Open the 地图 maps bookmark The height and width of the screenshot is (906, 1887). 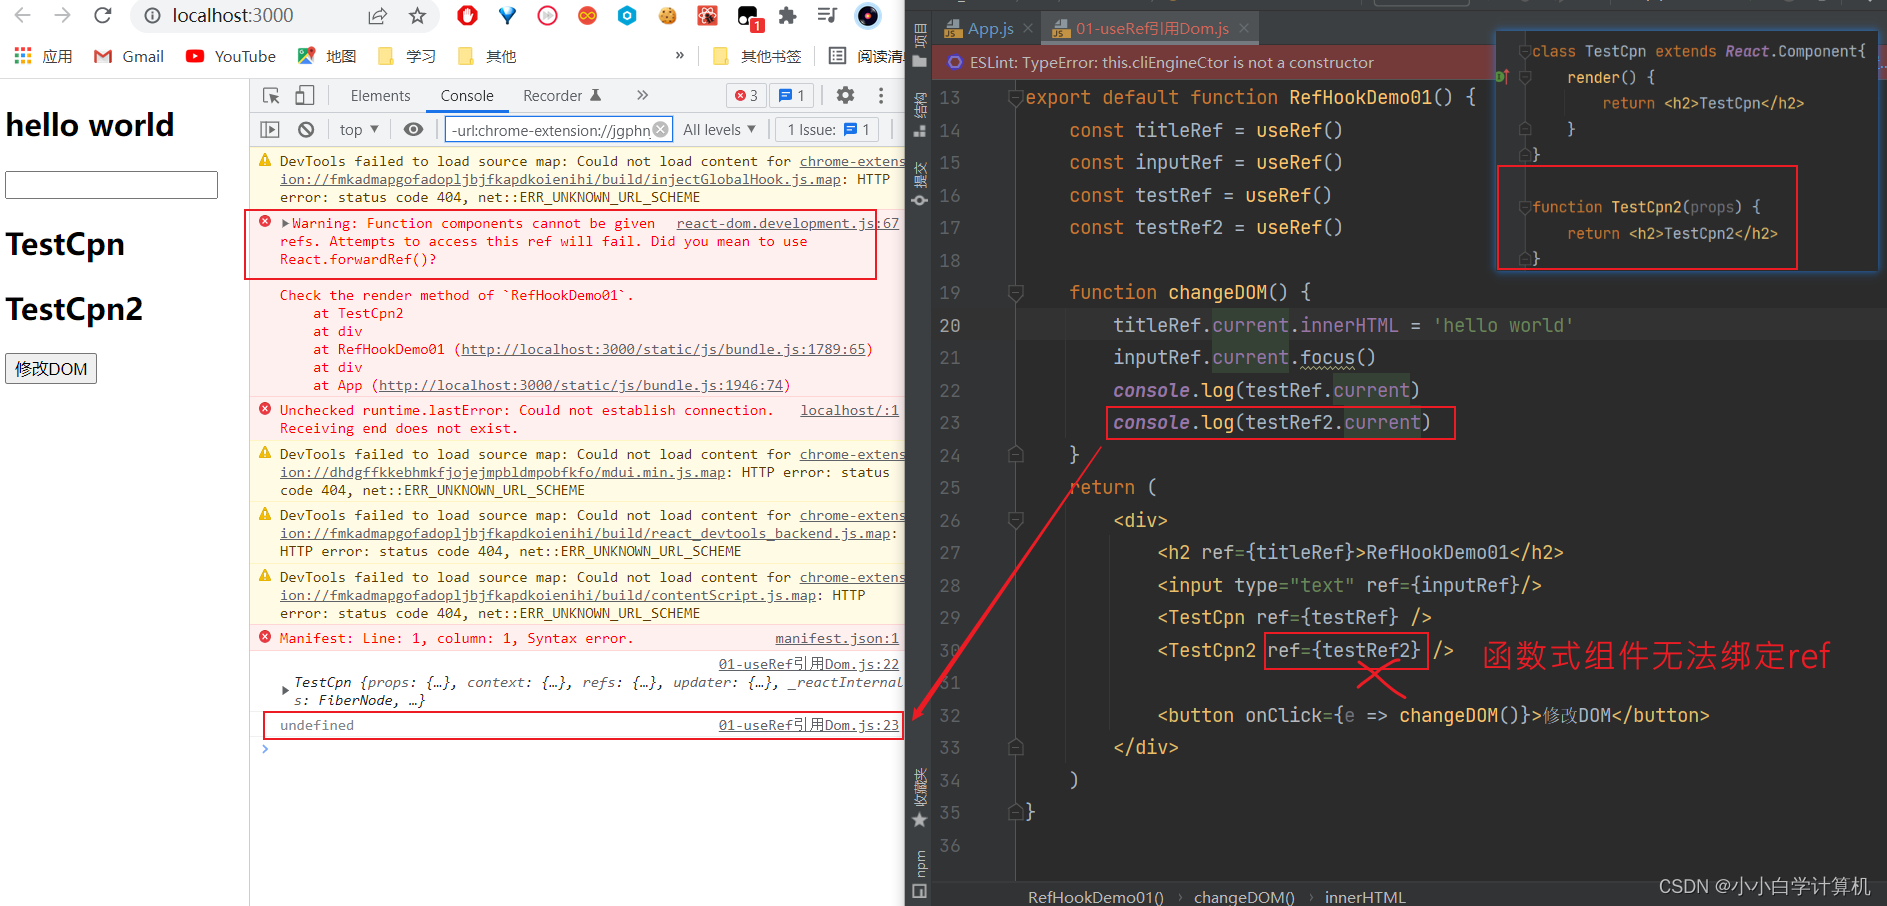click(327, 56)
